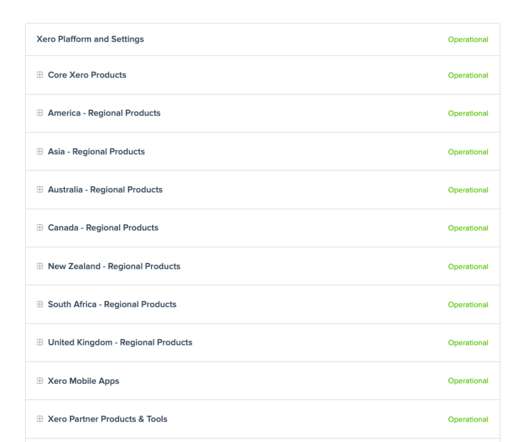Click the plus icon beside Canada - Regional Products
This screenshot has height=442, width=530.
pos(40,228)
